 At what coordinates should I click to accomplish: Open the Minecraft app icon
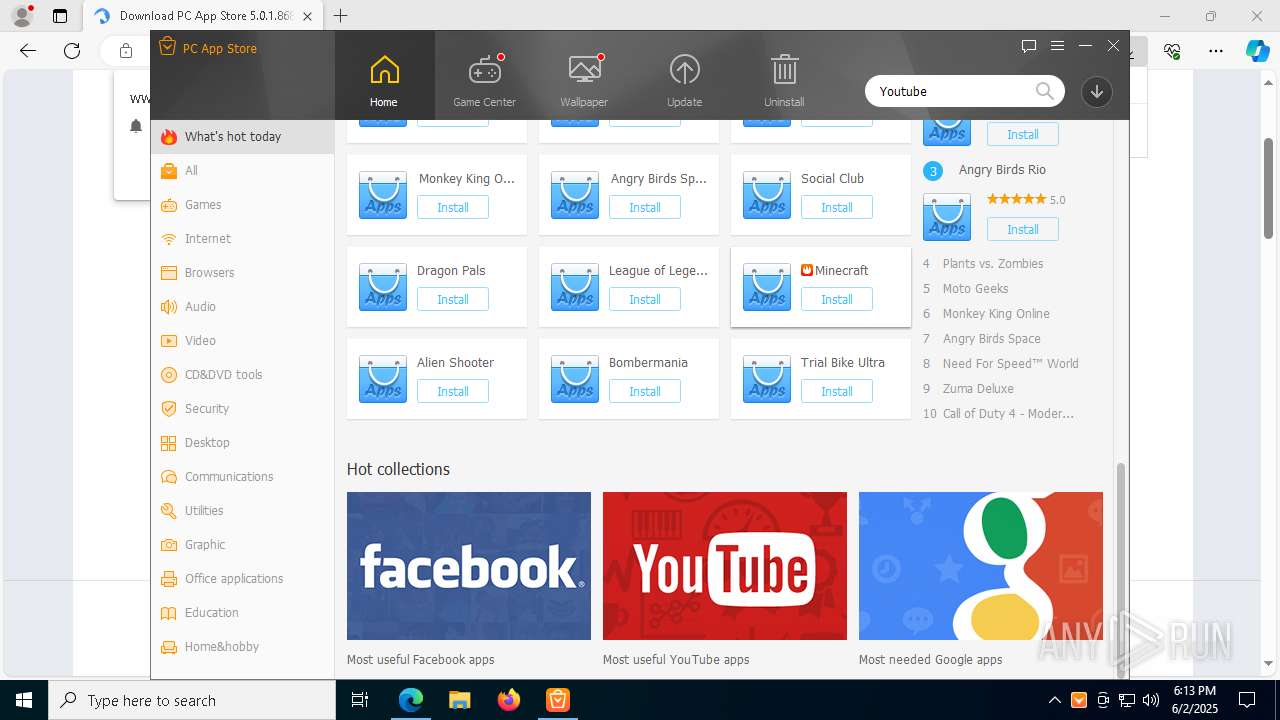tap(767, 287)
